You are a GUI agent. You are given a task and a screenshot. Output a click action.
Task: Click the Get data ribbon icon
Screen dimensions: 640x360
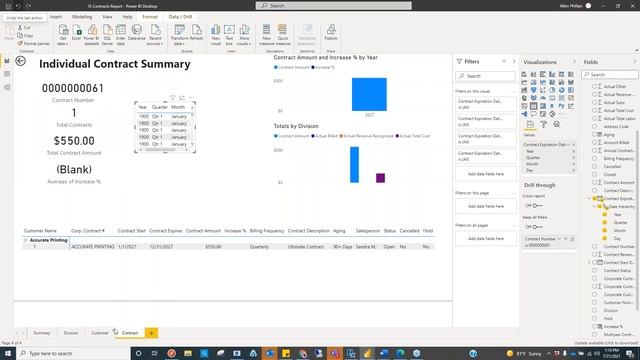[x=63, y=30]
